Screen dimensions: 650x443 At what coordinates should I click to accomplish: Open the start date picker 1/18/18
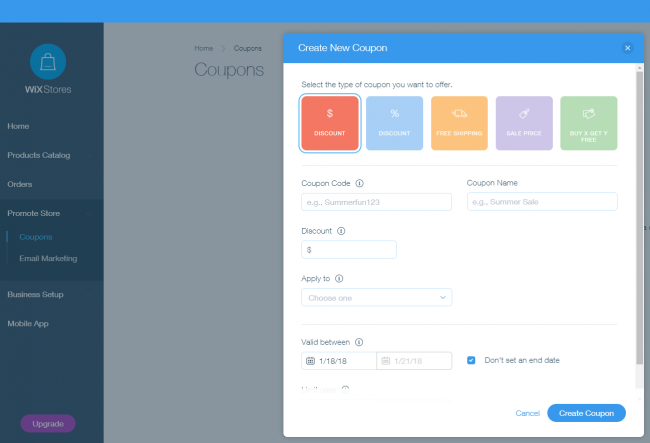coord(338,361)
